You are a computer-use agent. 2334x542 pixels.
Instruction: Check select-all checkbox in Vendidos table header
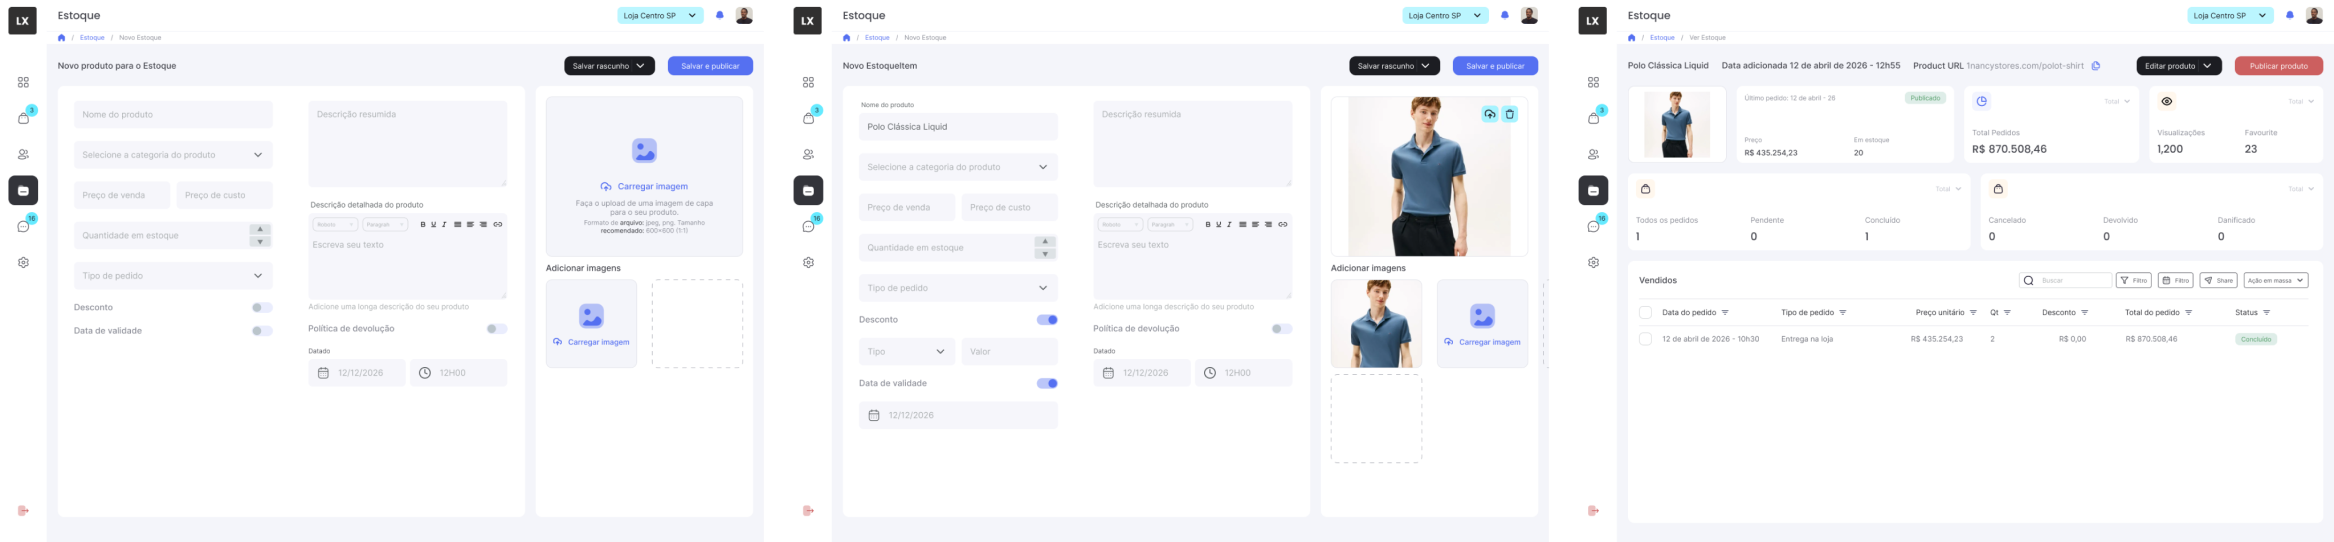[1645, 313]
